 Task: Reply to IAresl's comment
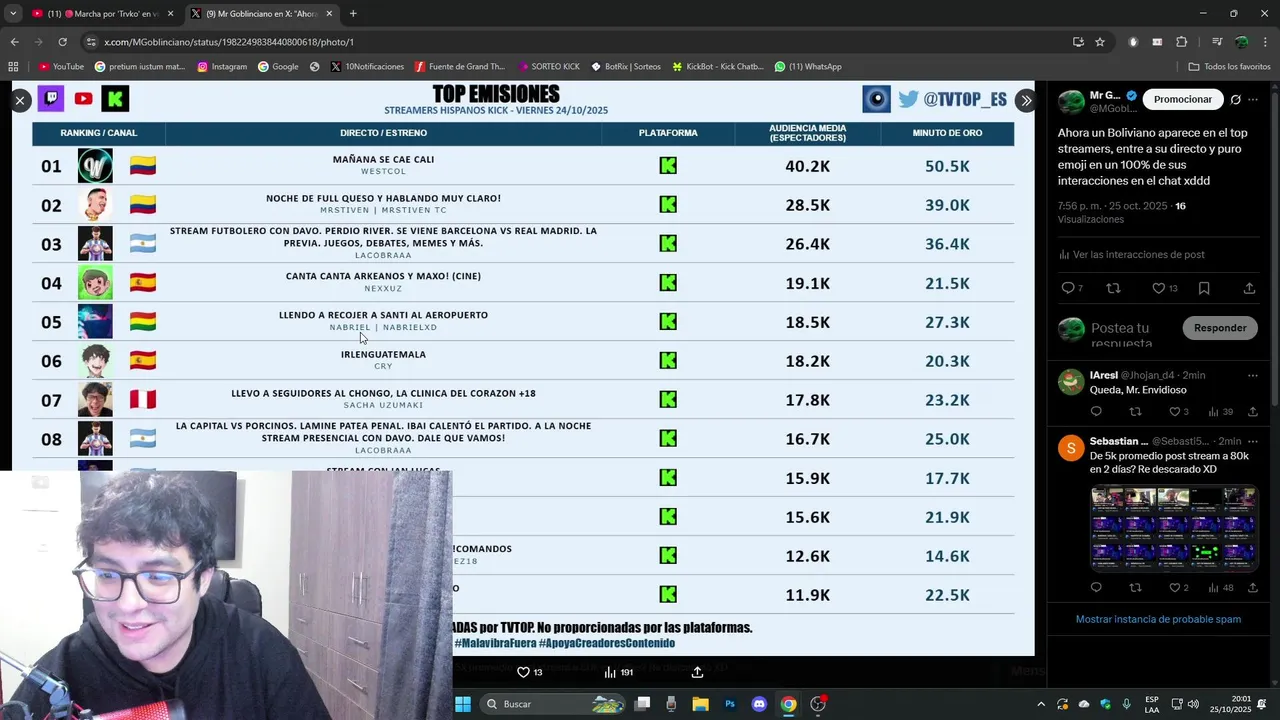(x=1096, y=412)
